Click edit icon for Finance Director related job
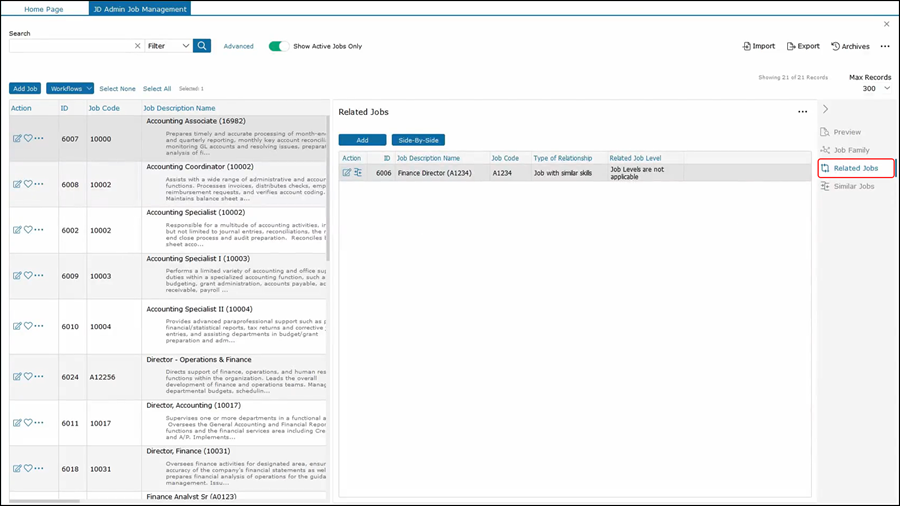 347,173
